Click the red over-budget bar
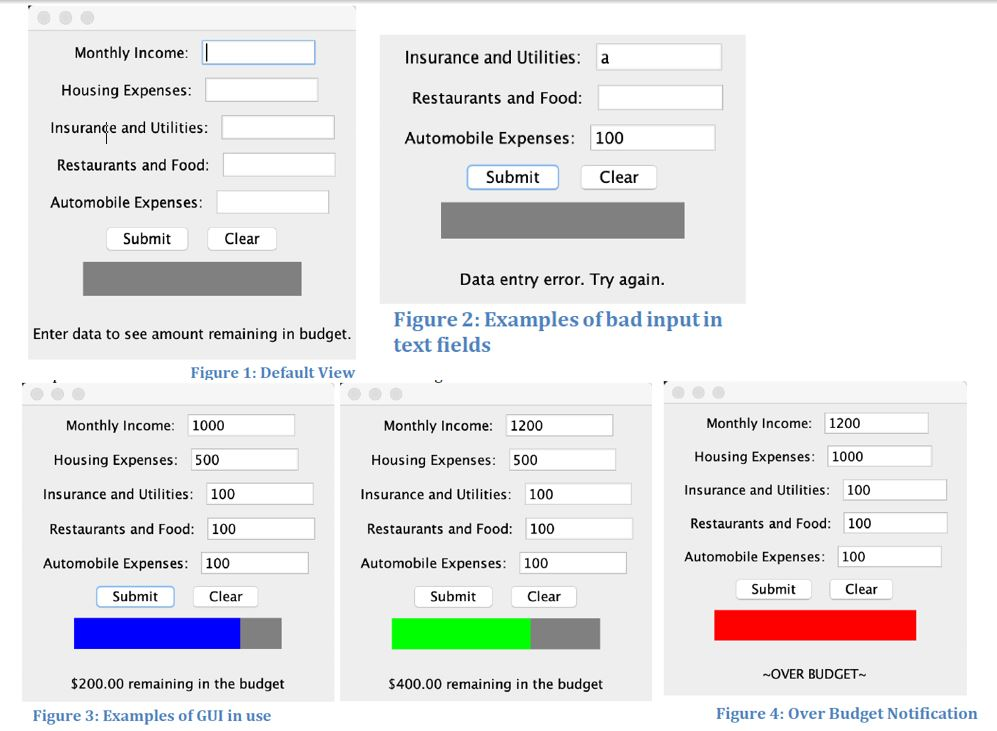The height and width of the screenshot is (731, 997). tap(815, 625)
